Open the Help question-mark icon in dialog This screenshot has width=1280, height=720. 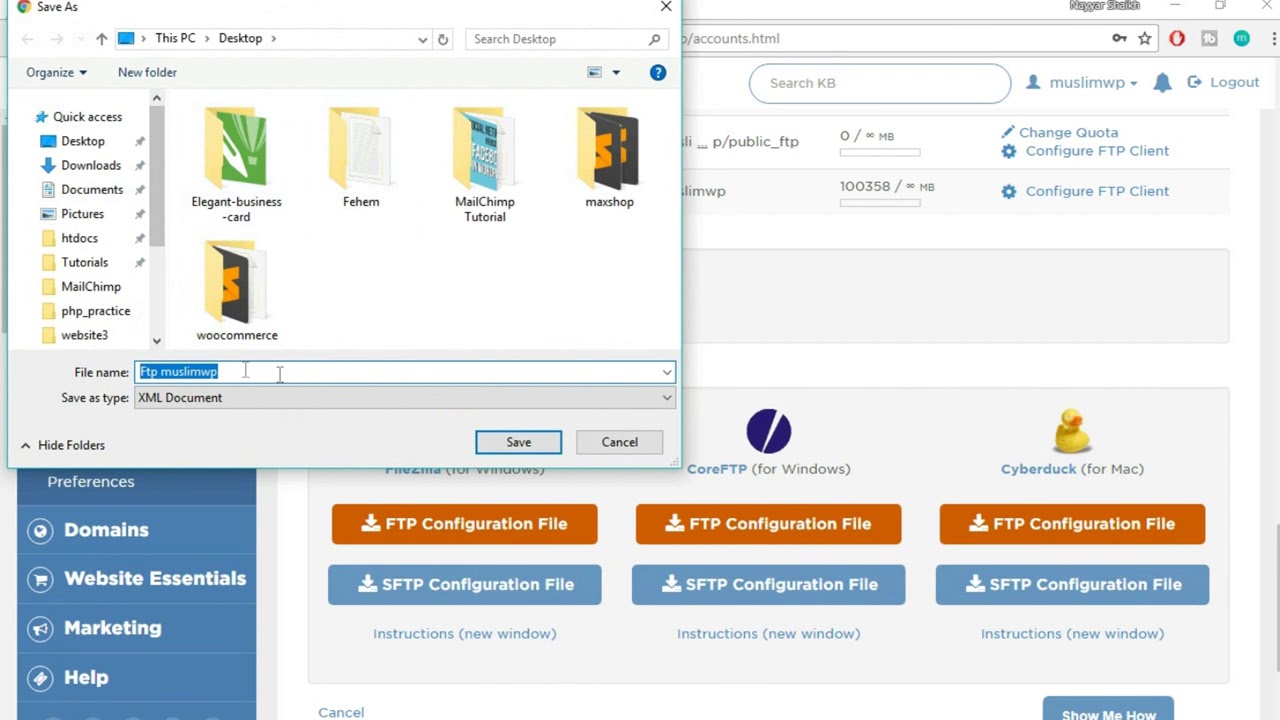(658, 72)
